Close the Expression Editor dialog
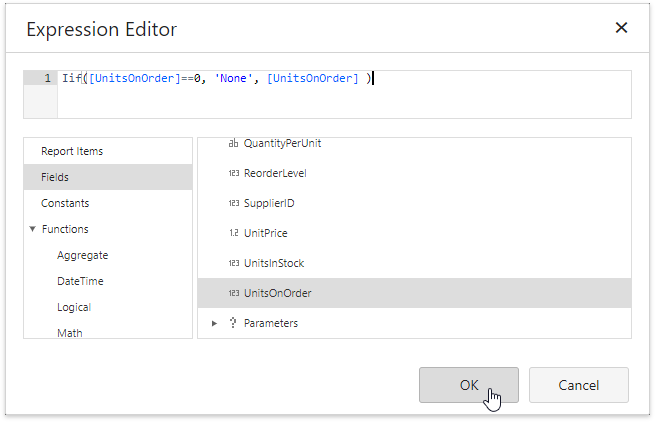 [621, 28]
